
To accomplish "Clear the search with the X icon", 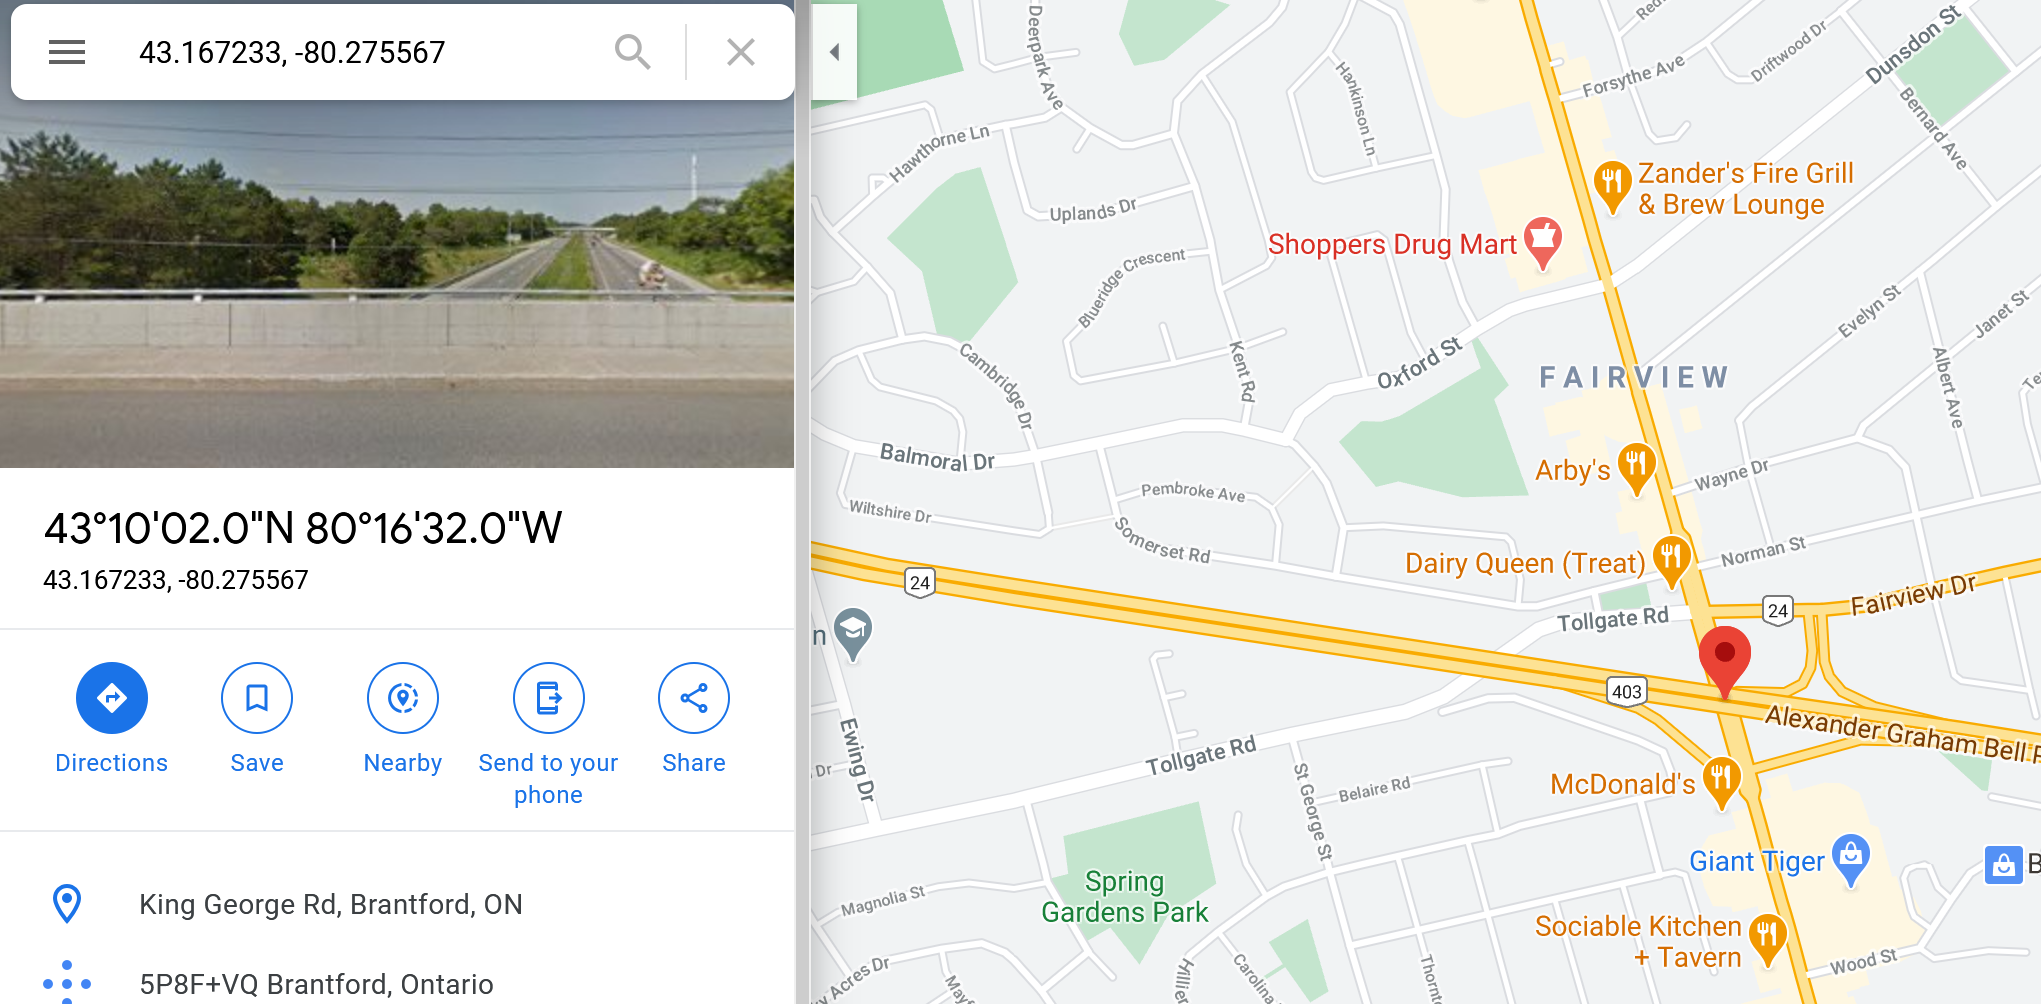I will (741, 52).
